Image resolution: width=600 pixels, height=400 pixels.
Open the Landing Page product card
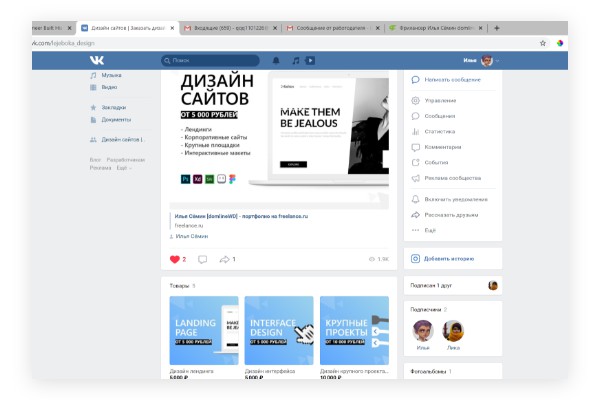(204, 330)
